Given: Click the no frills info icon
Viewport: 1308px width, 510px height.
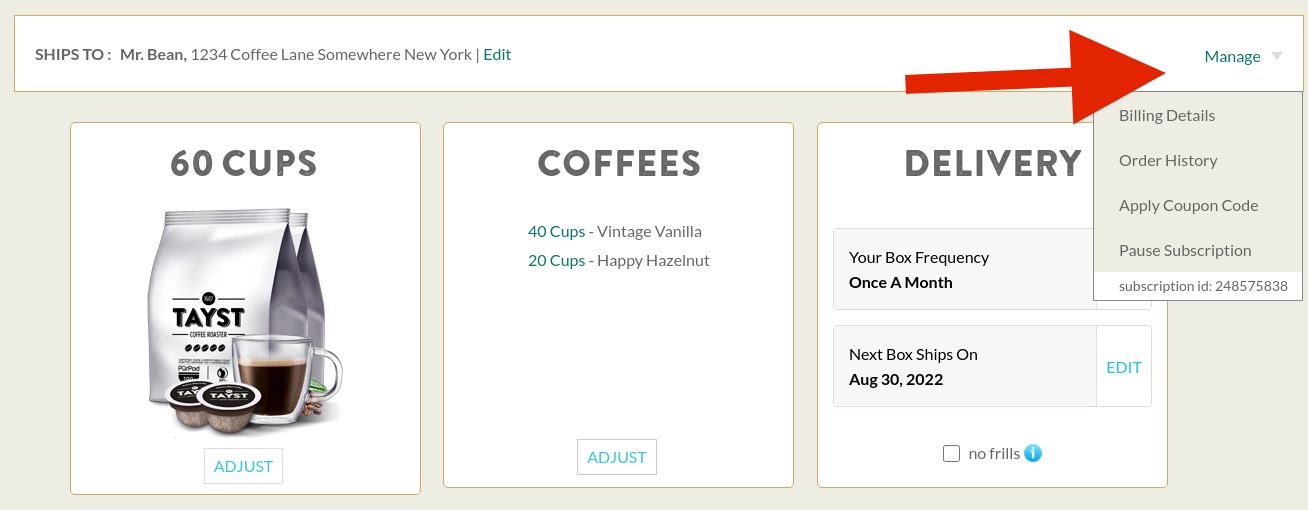Looking at the screenshot, I should coord(1034,453).
